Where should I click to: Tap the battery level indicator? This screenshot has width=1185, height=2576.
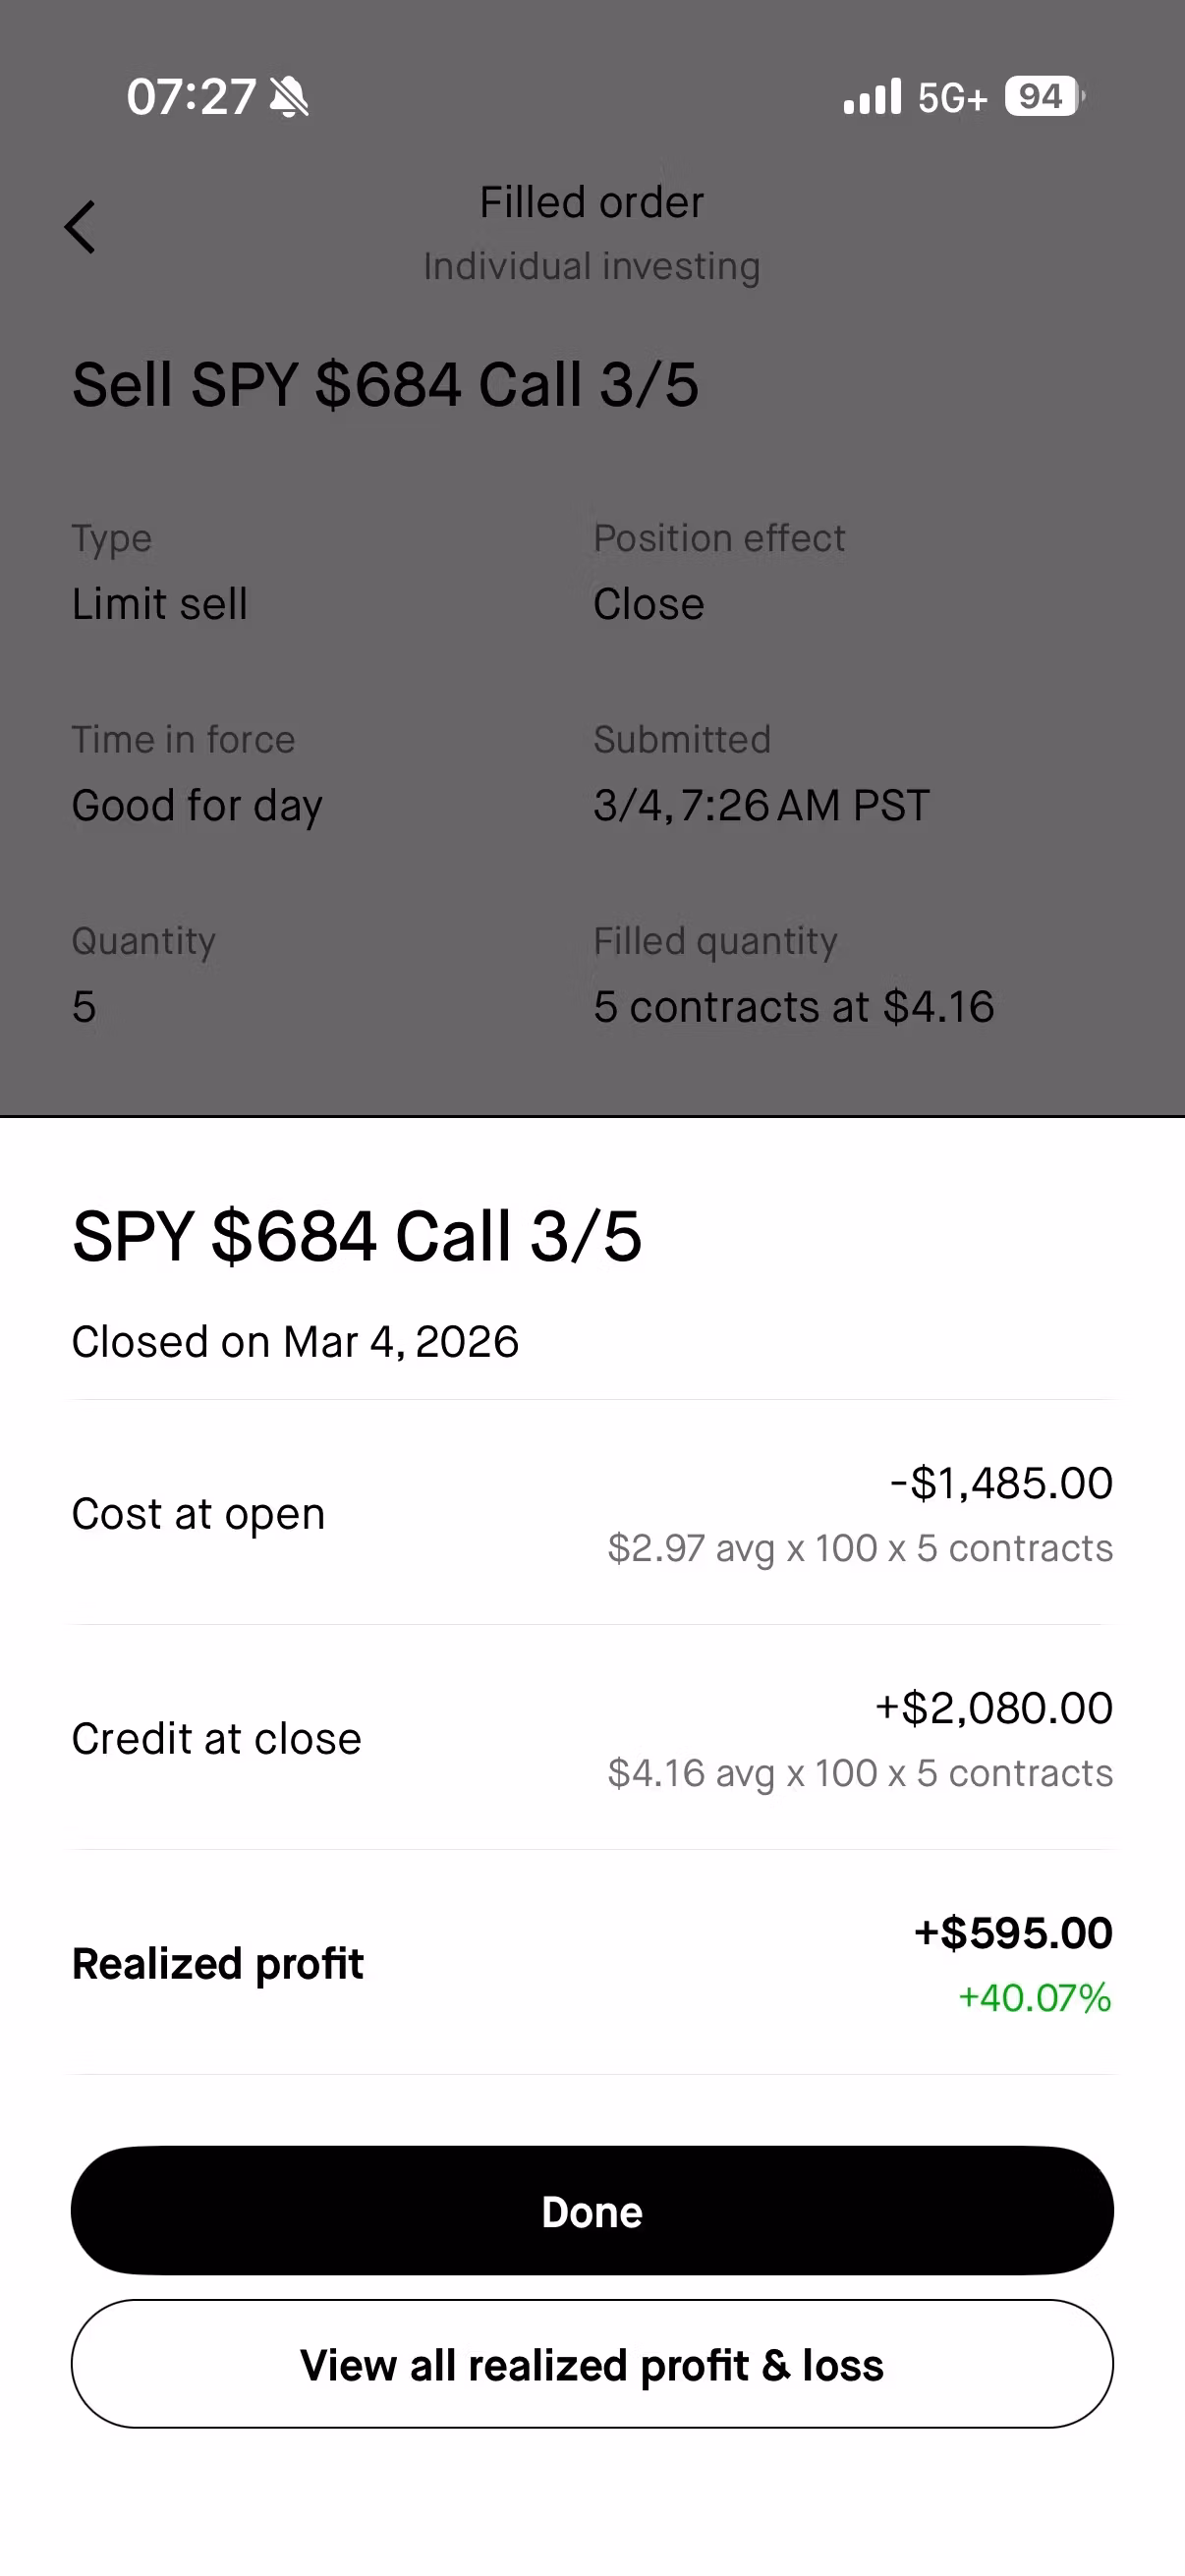click(1043, 97)
